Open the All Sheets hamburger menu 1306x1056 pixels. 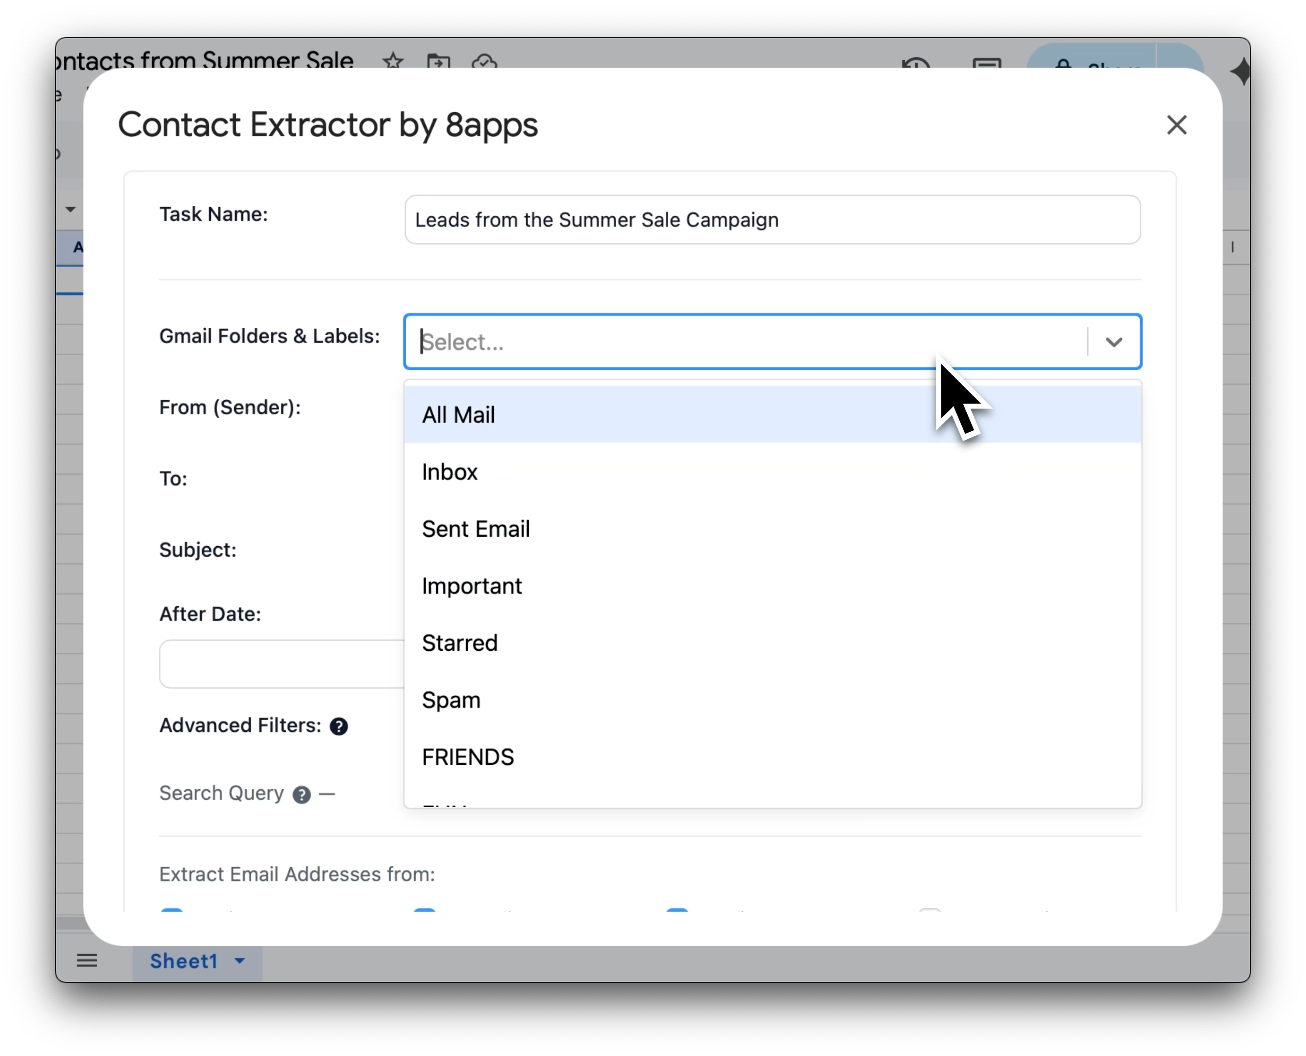[87, 961]
